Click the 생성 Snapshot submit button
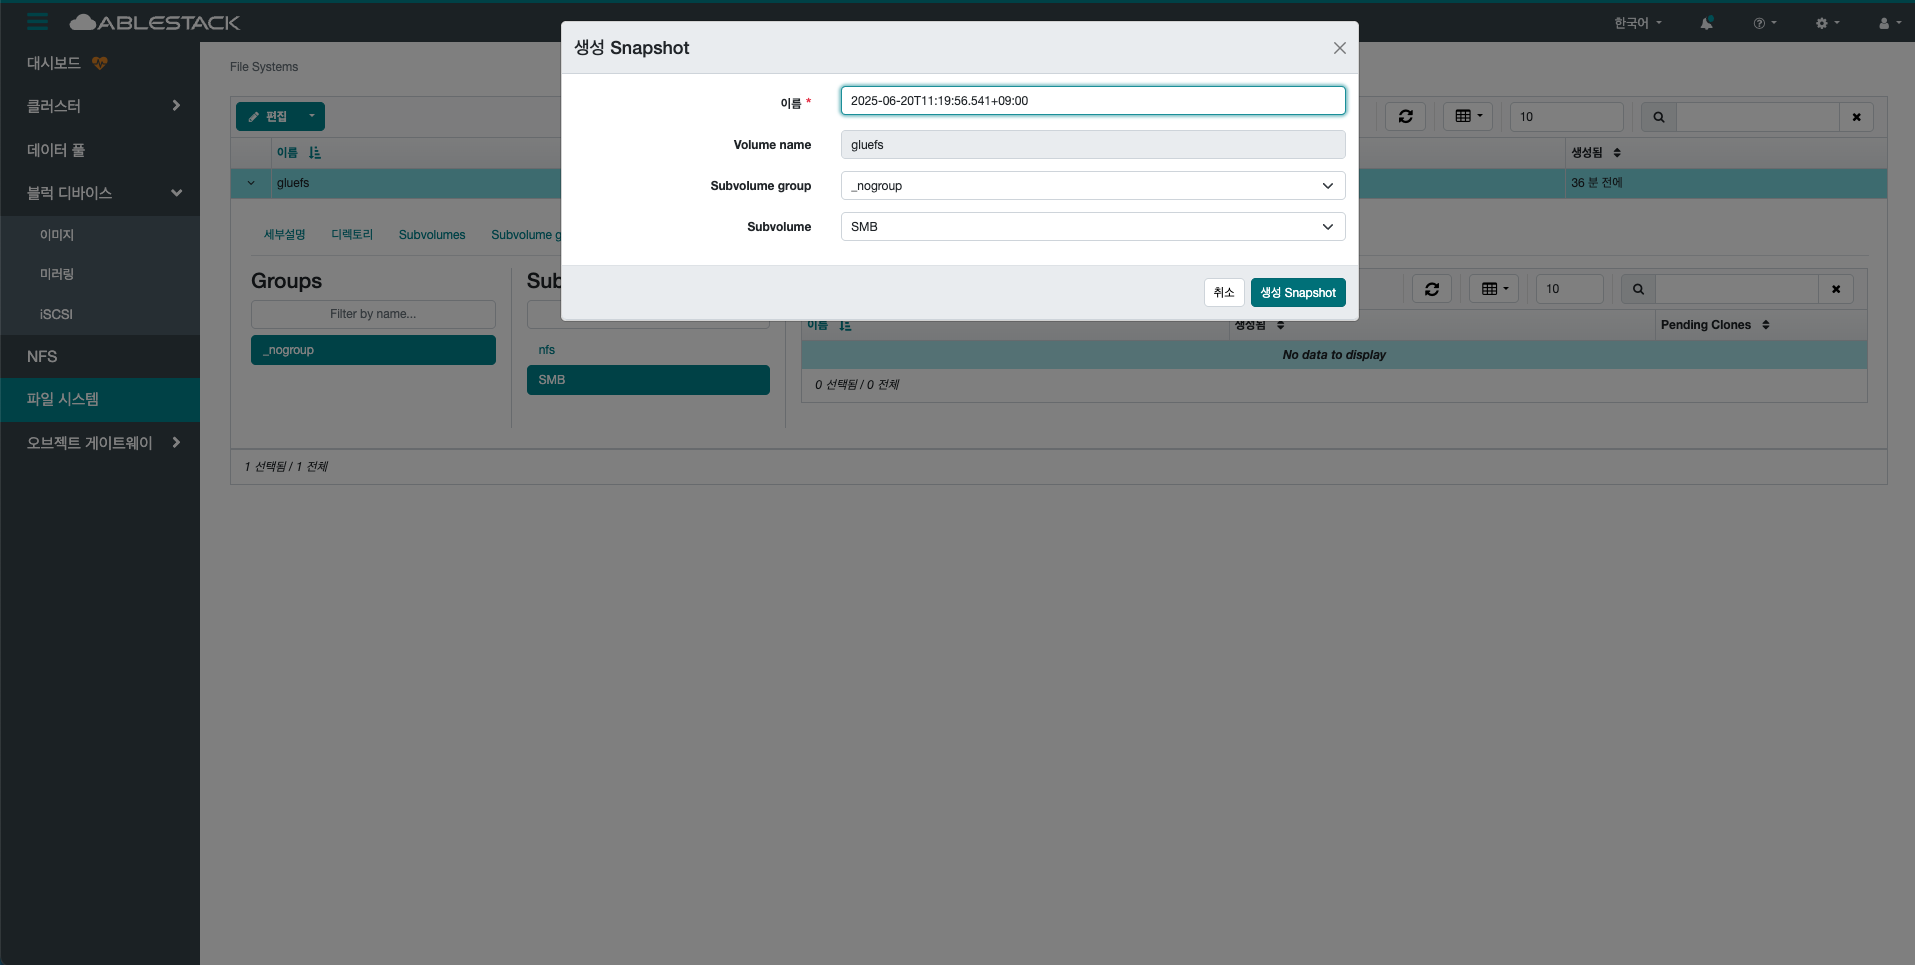Image resolution: width=1915 pixels, height=965 pixels. click(x=1298, y=292)
